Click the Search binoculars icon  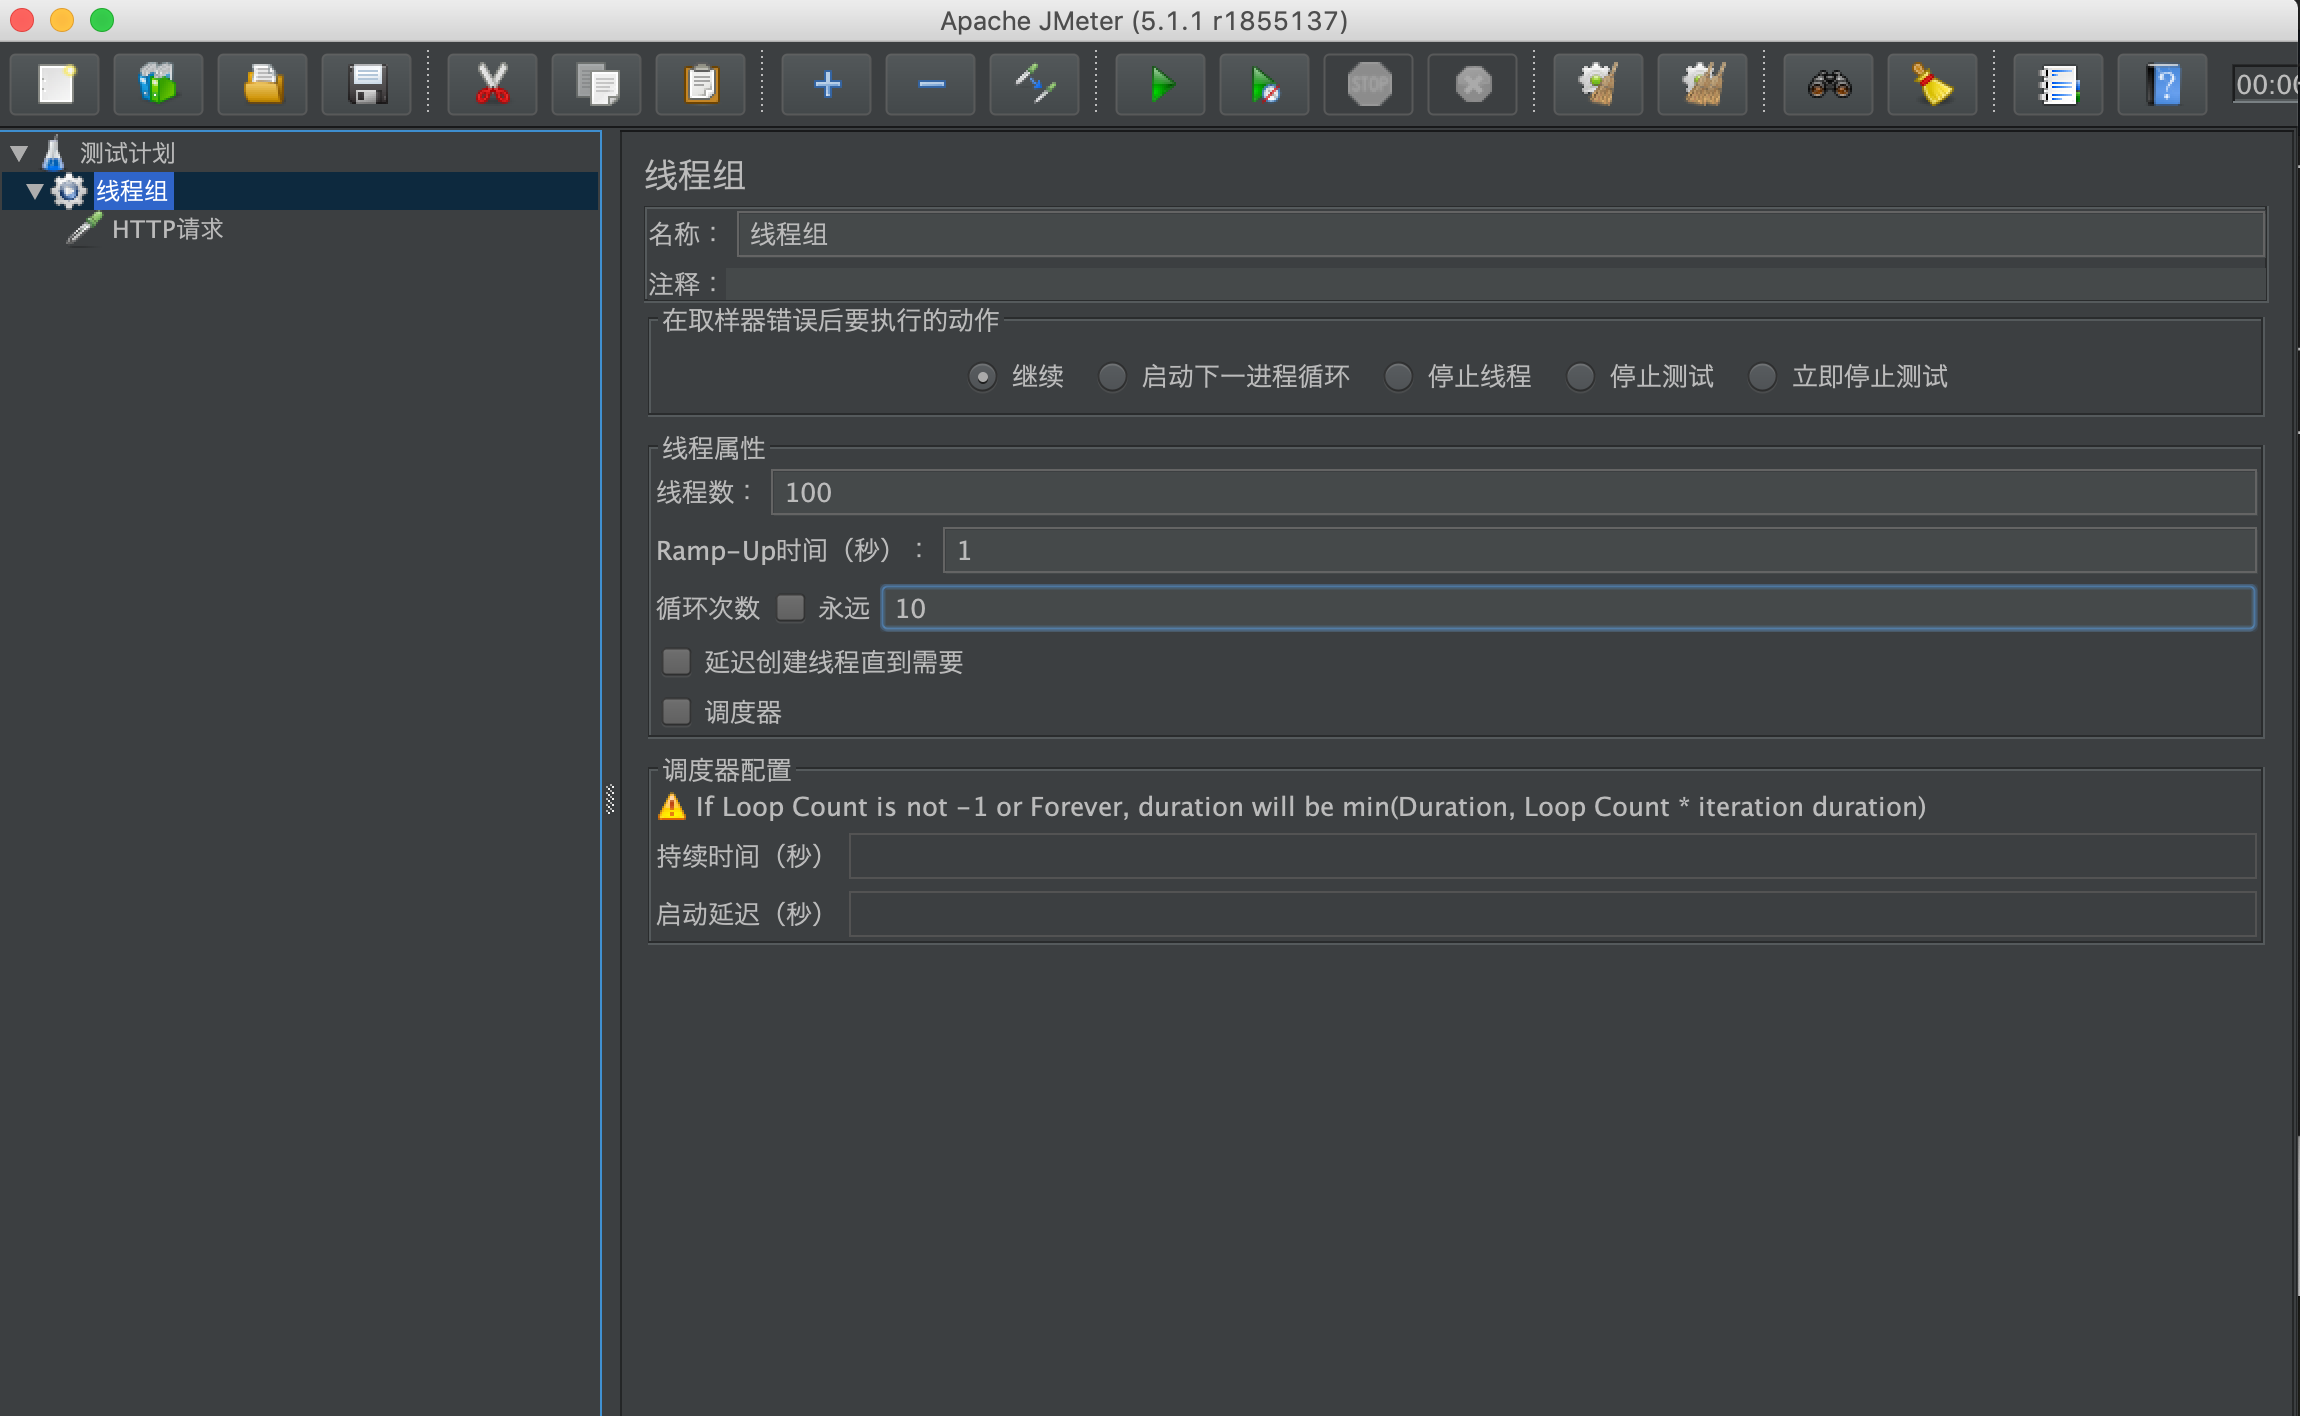tap(1828, 85)
